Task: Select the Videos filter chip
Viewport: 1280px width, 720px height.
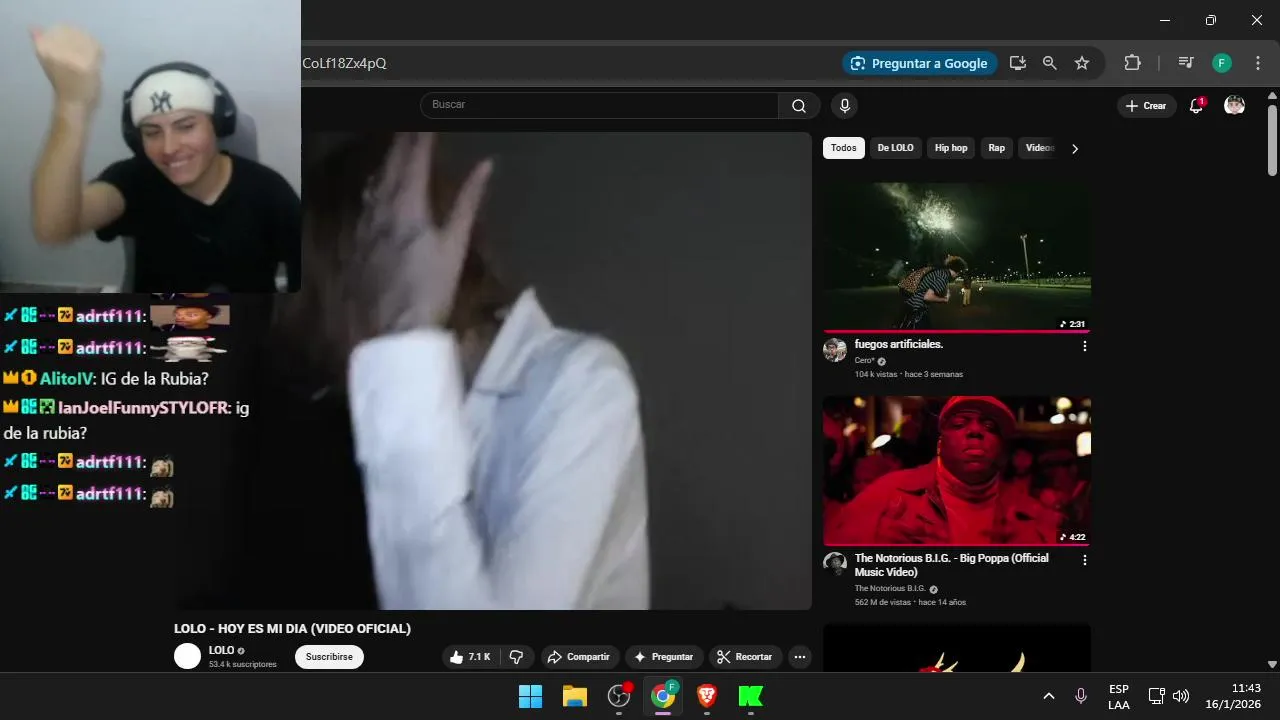Action: click(x=1039, y=148)
